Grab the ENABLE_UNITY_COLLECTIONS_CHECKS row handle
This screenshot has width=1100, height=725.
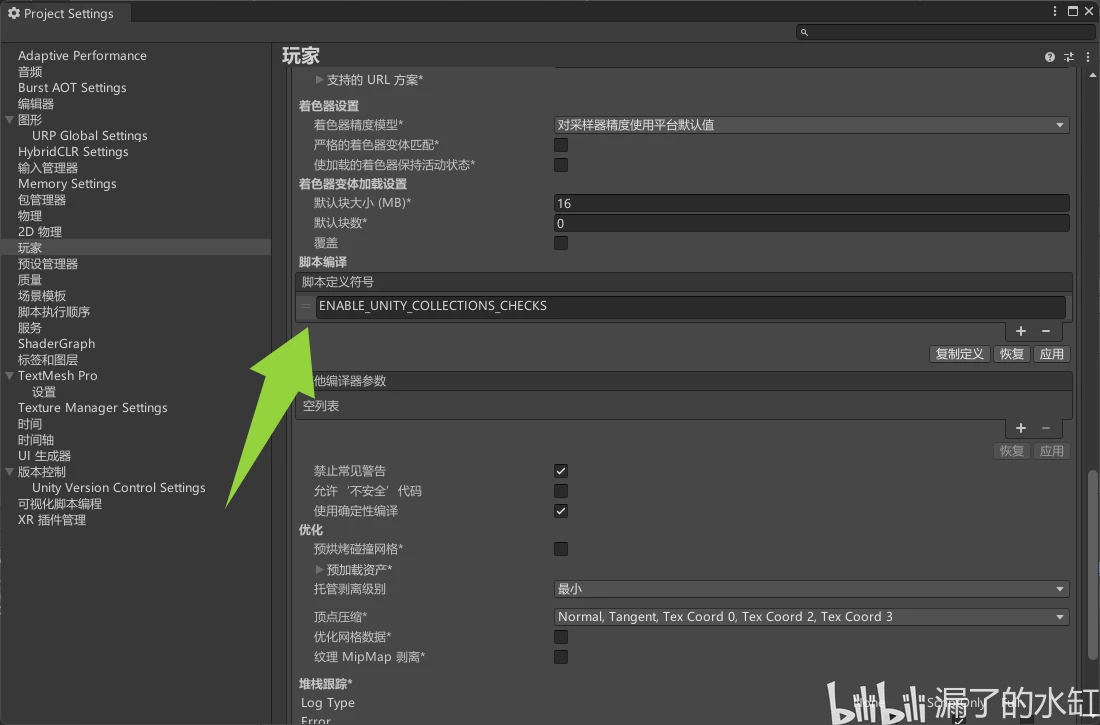306,306
